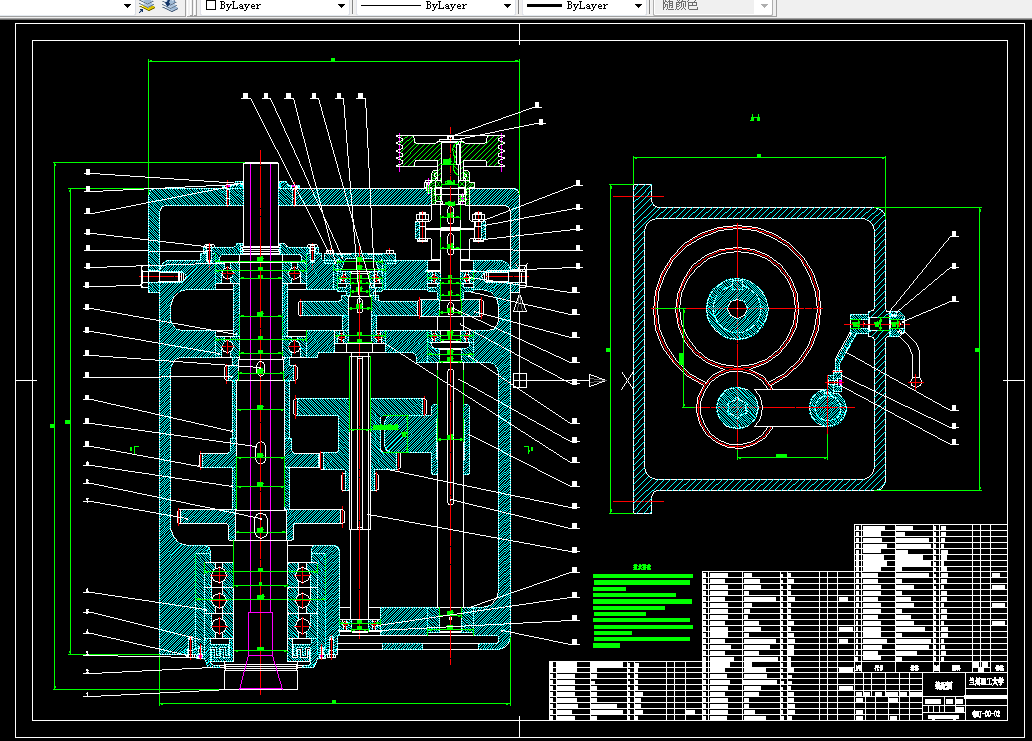Pick the small cyan gear hub in side view
This screenshot has width=1032, height=741.
737,407
